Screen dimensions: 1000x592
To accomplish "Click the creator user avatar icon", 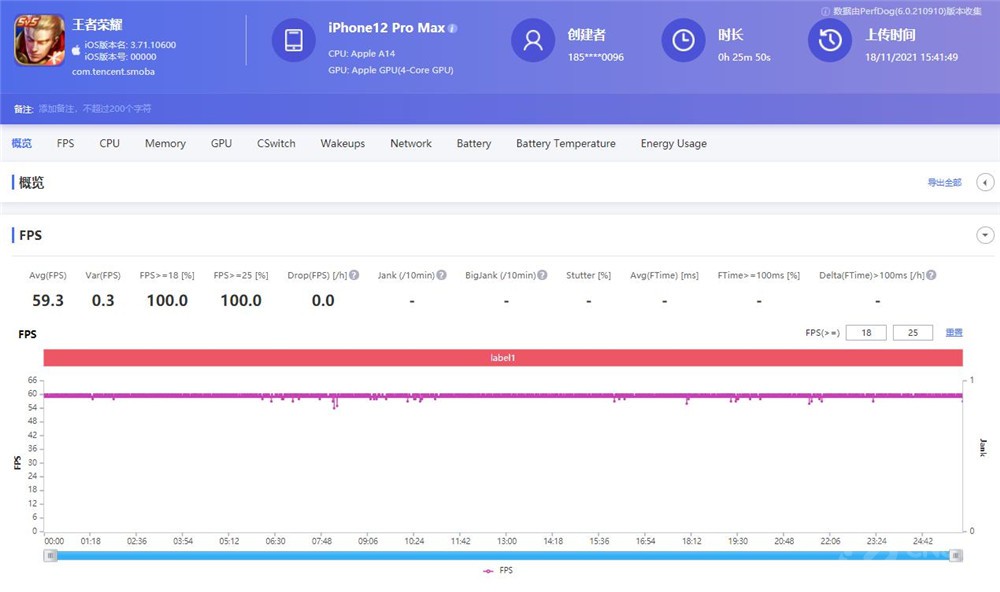I will [533, 40].
